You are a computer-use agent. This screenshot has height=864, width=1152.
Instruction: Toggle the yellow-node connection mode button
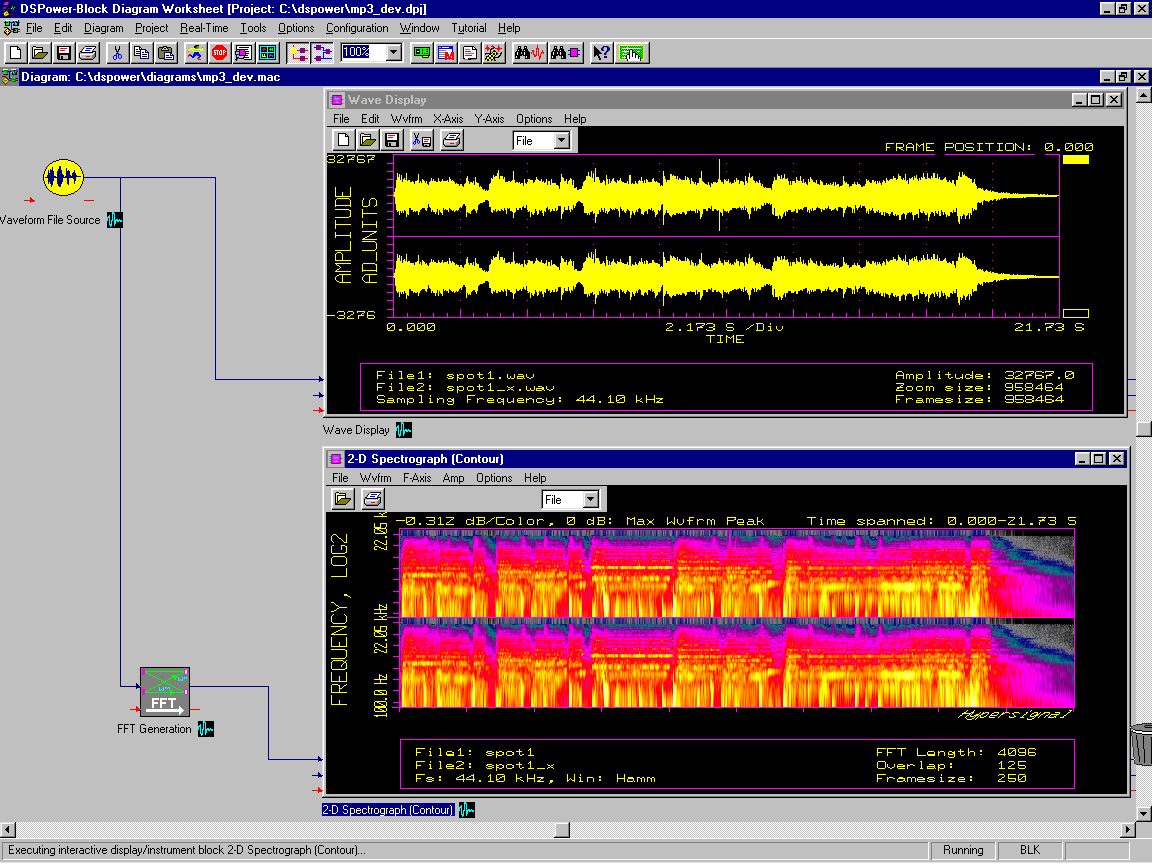(298, 53)
